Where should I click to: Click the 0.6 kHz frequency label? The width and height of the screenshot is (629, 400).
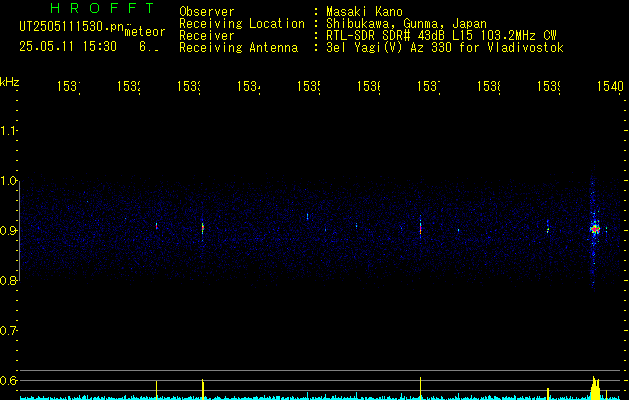click(8, 380)
